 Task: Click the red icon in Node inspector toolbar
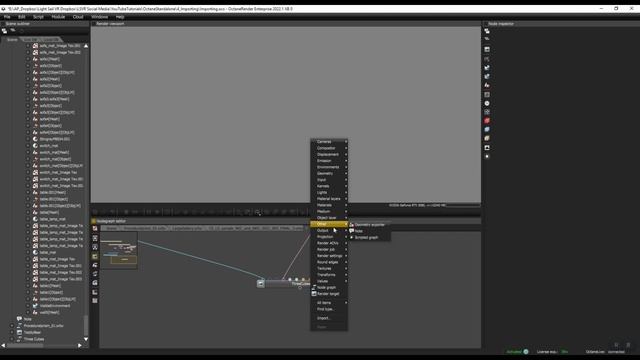[x=487, y=120]
